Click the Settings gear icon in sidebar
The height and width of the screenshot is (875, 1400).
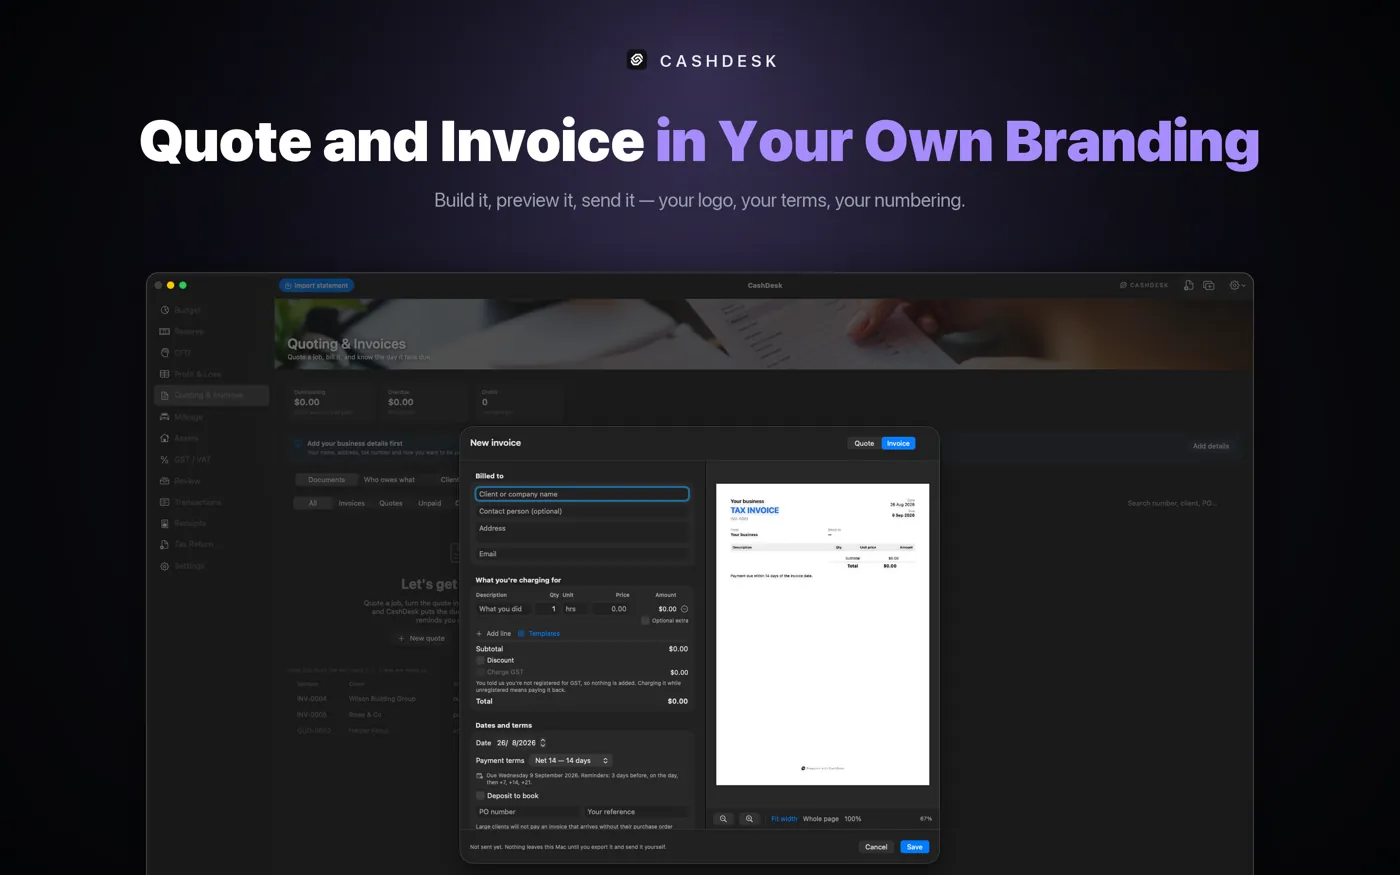pyautogui.click(x=165, y=566)
